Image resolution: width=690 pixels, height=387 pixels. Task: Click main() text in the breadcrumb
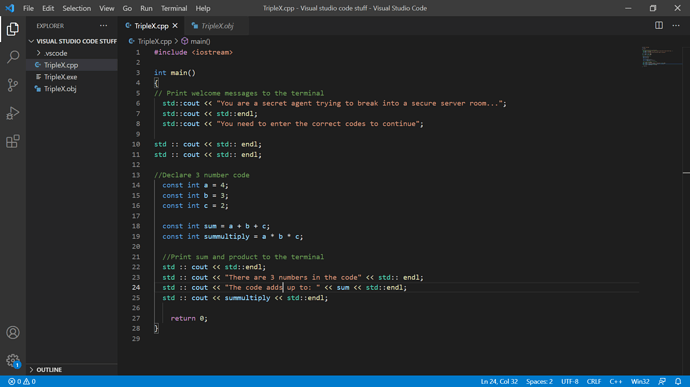(200, 41)
